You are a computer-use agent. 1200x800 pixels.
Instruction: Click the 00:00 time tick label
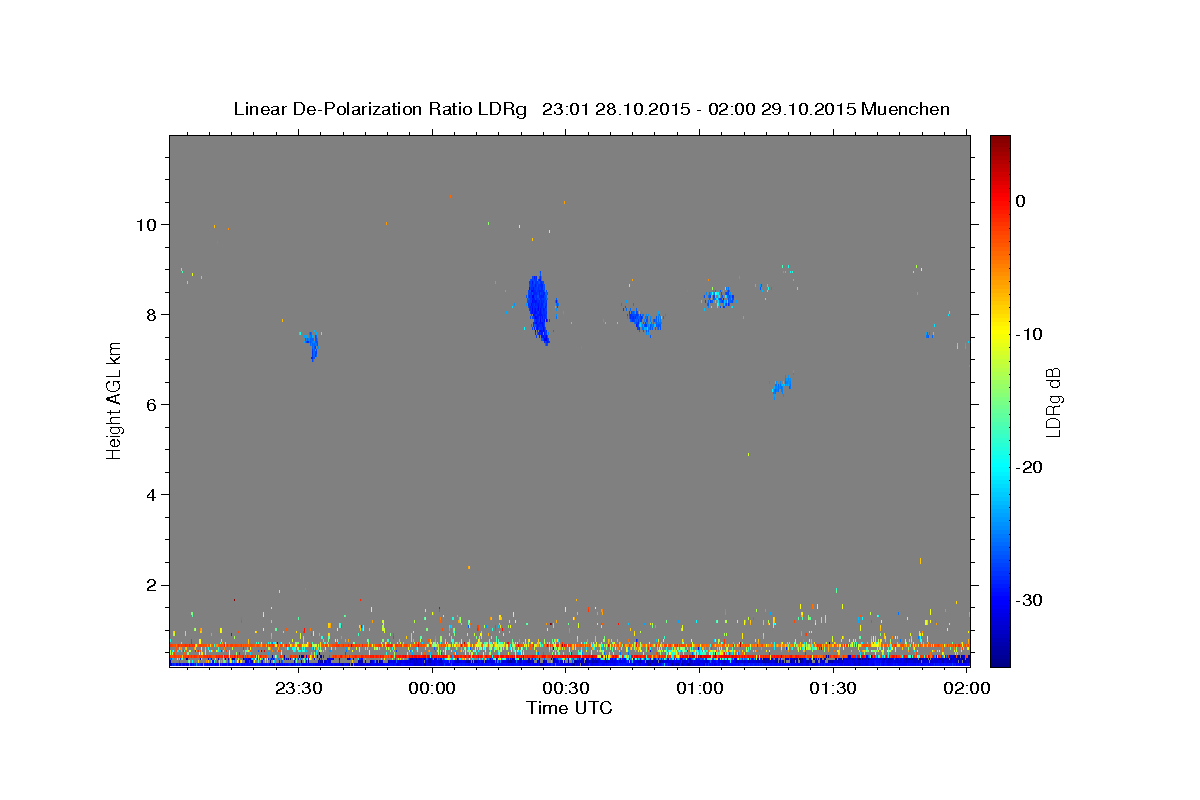433,689
